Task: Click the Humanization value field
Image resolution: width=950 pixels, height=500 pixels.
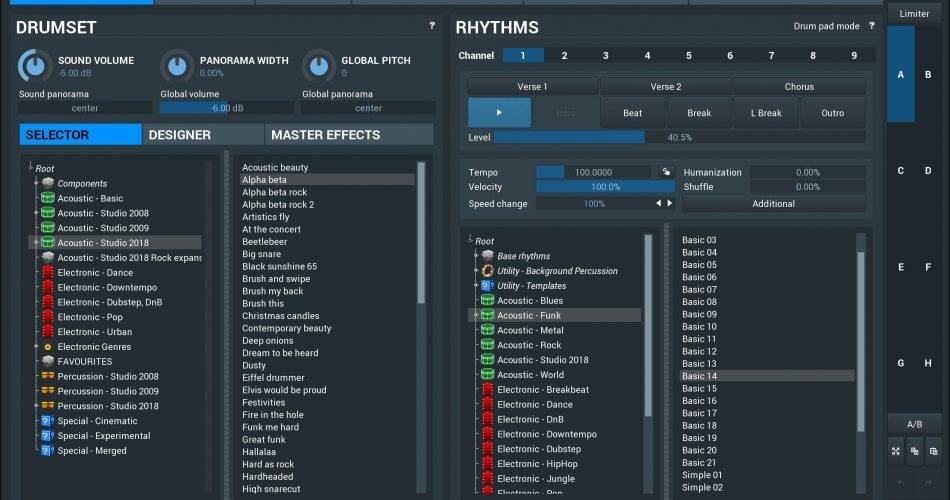Action: 808,172
